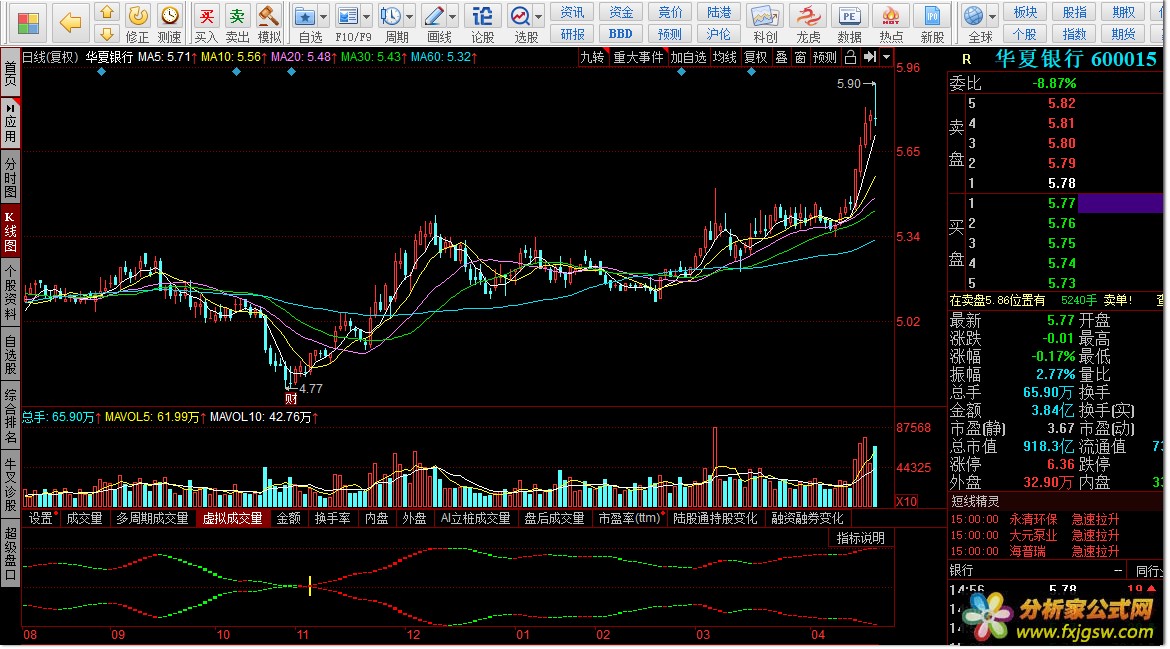This screenshot has height=649, width=1170.
Task: Expand the 画线 dropdown arrow
Action: coord(452,16)
